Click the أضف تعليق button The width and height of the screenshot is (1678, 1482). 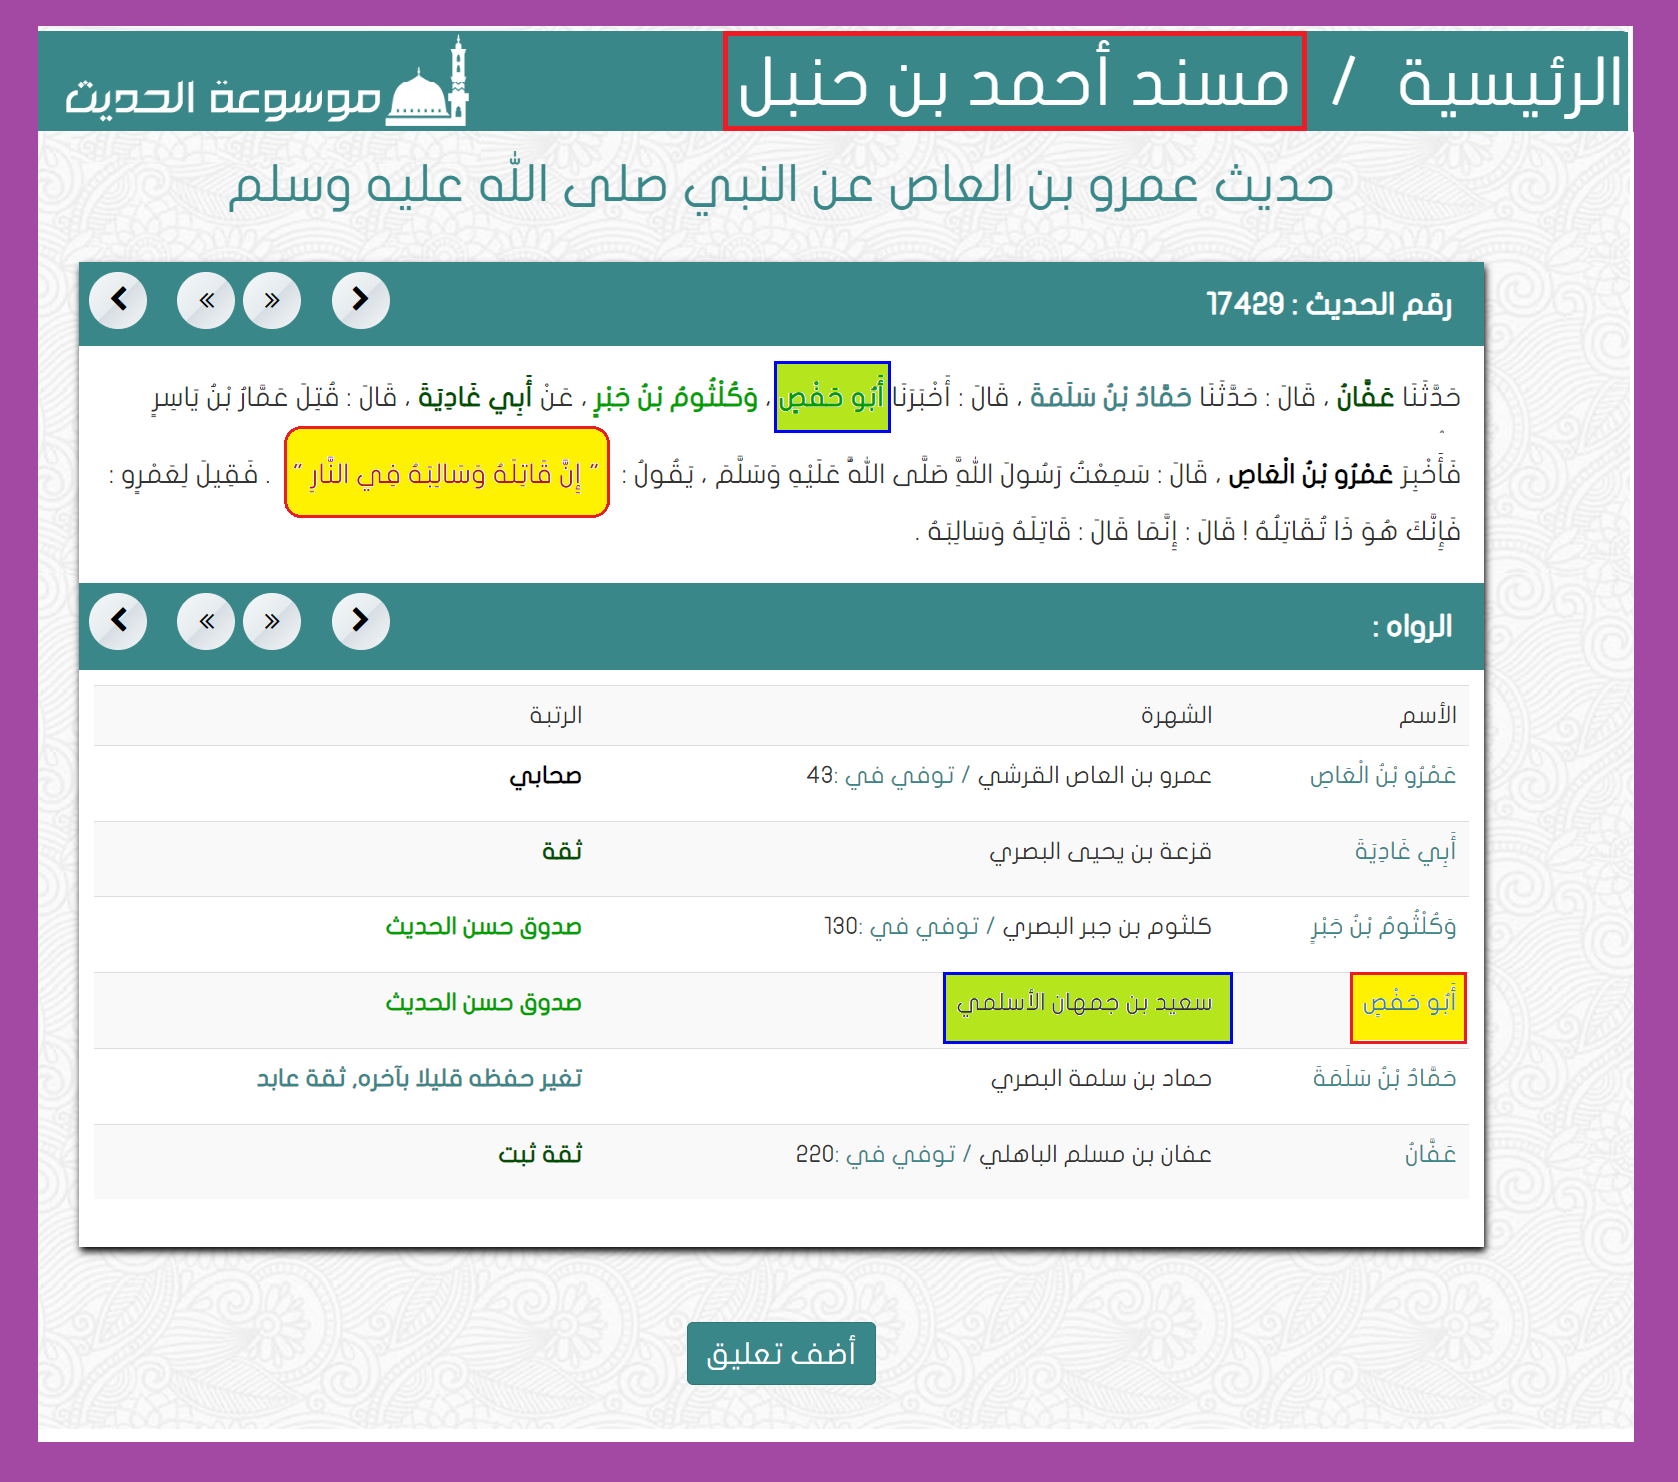pyautogui.click(x=781, y=1353)
